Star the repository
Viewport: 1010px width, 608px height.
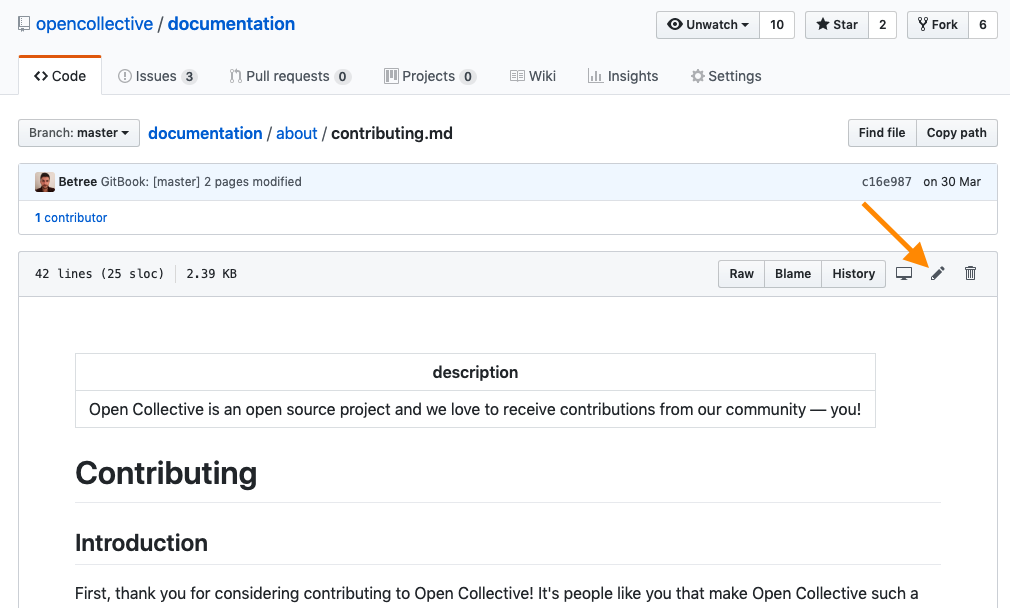coord(837,24)
